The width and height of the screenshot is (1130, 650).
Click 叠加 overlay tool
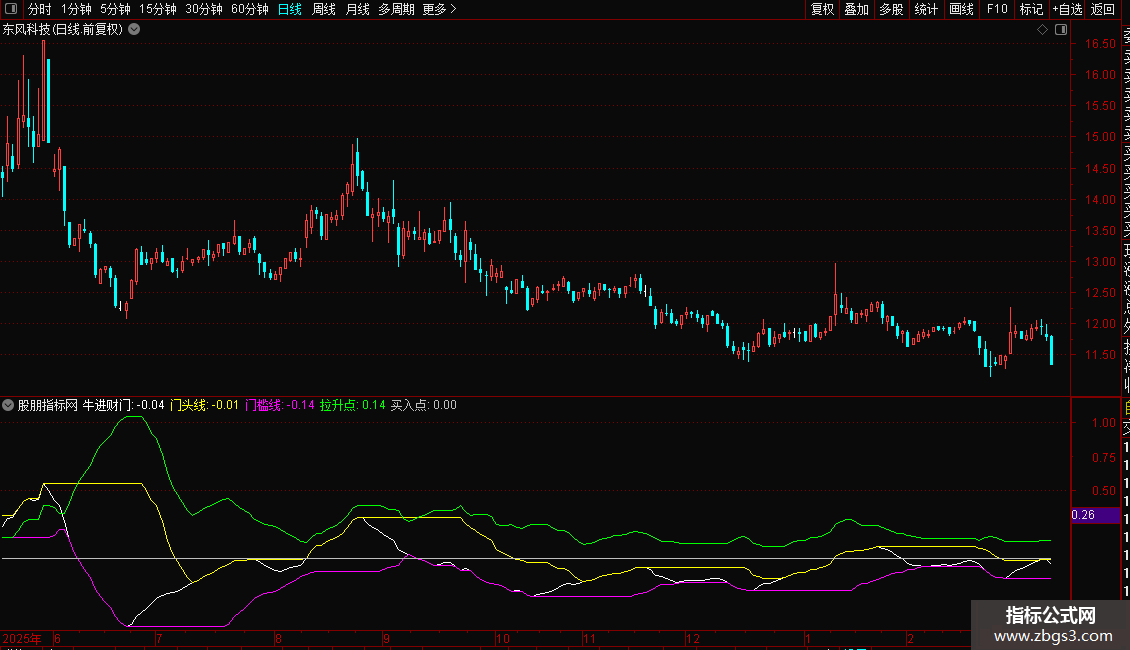[856, 9]
